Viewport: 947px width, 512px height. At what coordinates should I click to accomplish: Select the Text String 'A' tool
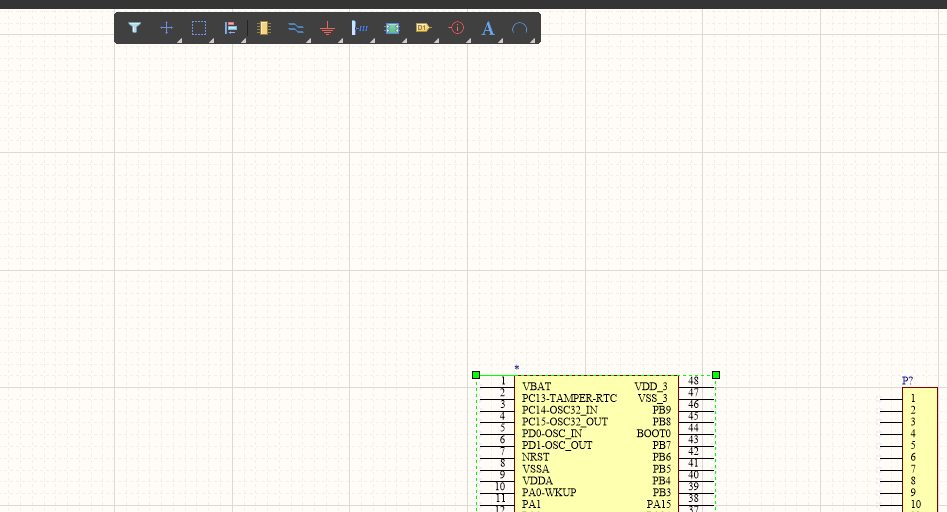(x=488, y=28)
